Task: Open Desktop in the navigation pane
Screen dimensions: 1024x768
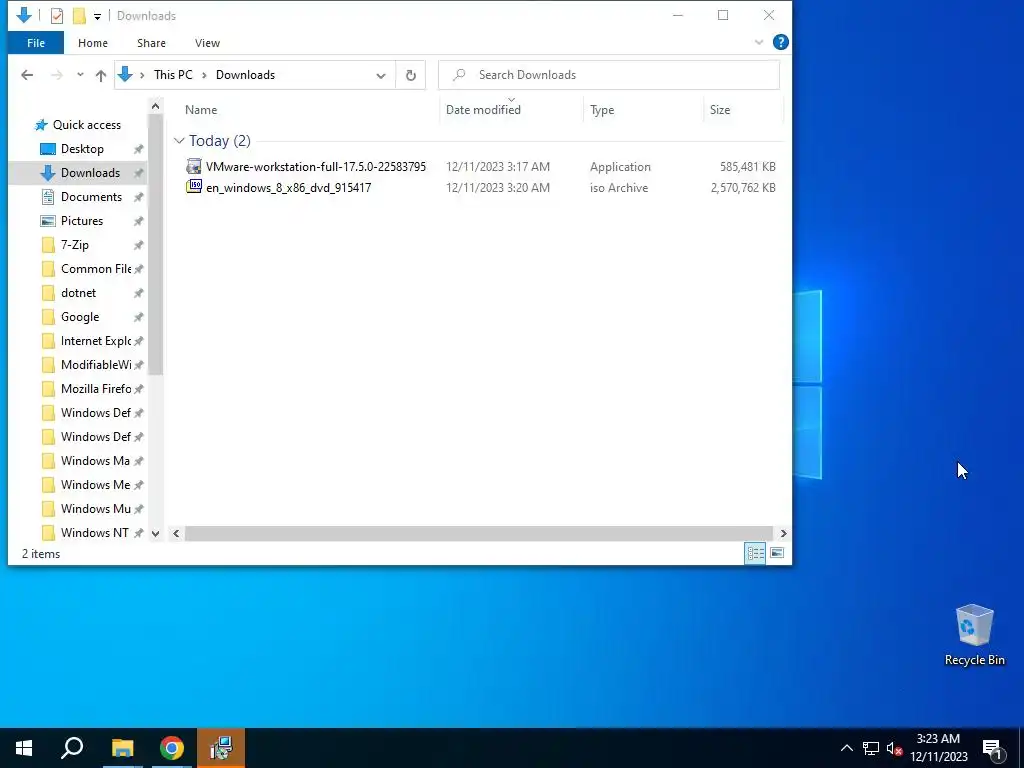Action: (82, 149)
